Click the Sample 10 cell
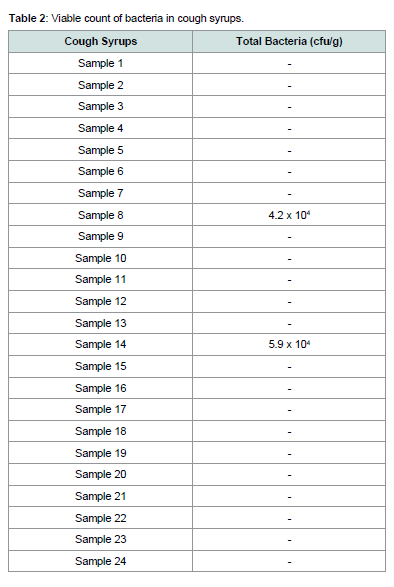This screenshot has height=587, width=394. click(x=100, y=258)
